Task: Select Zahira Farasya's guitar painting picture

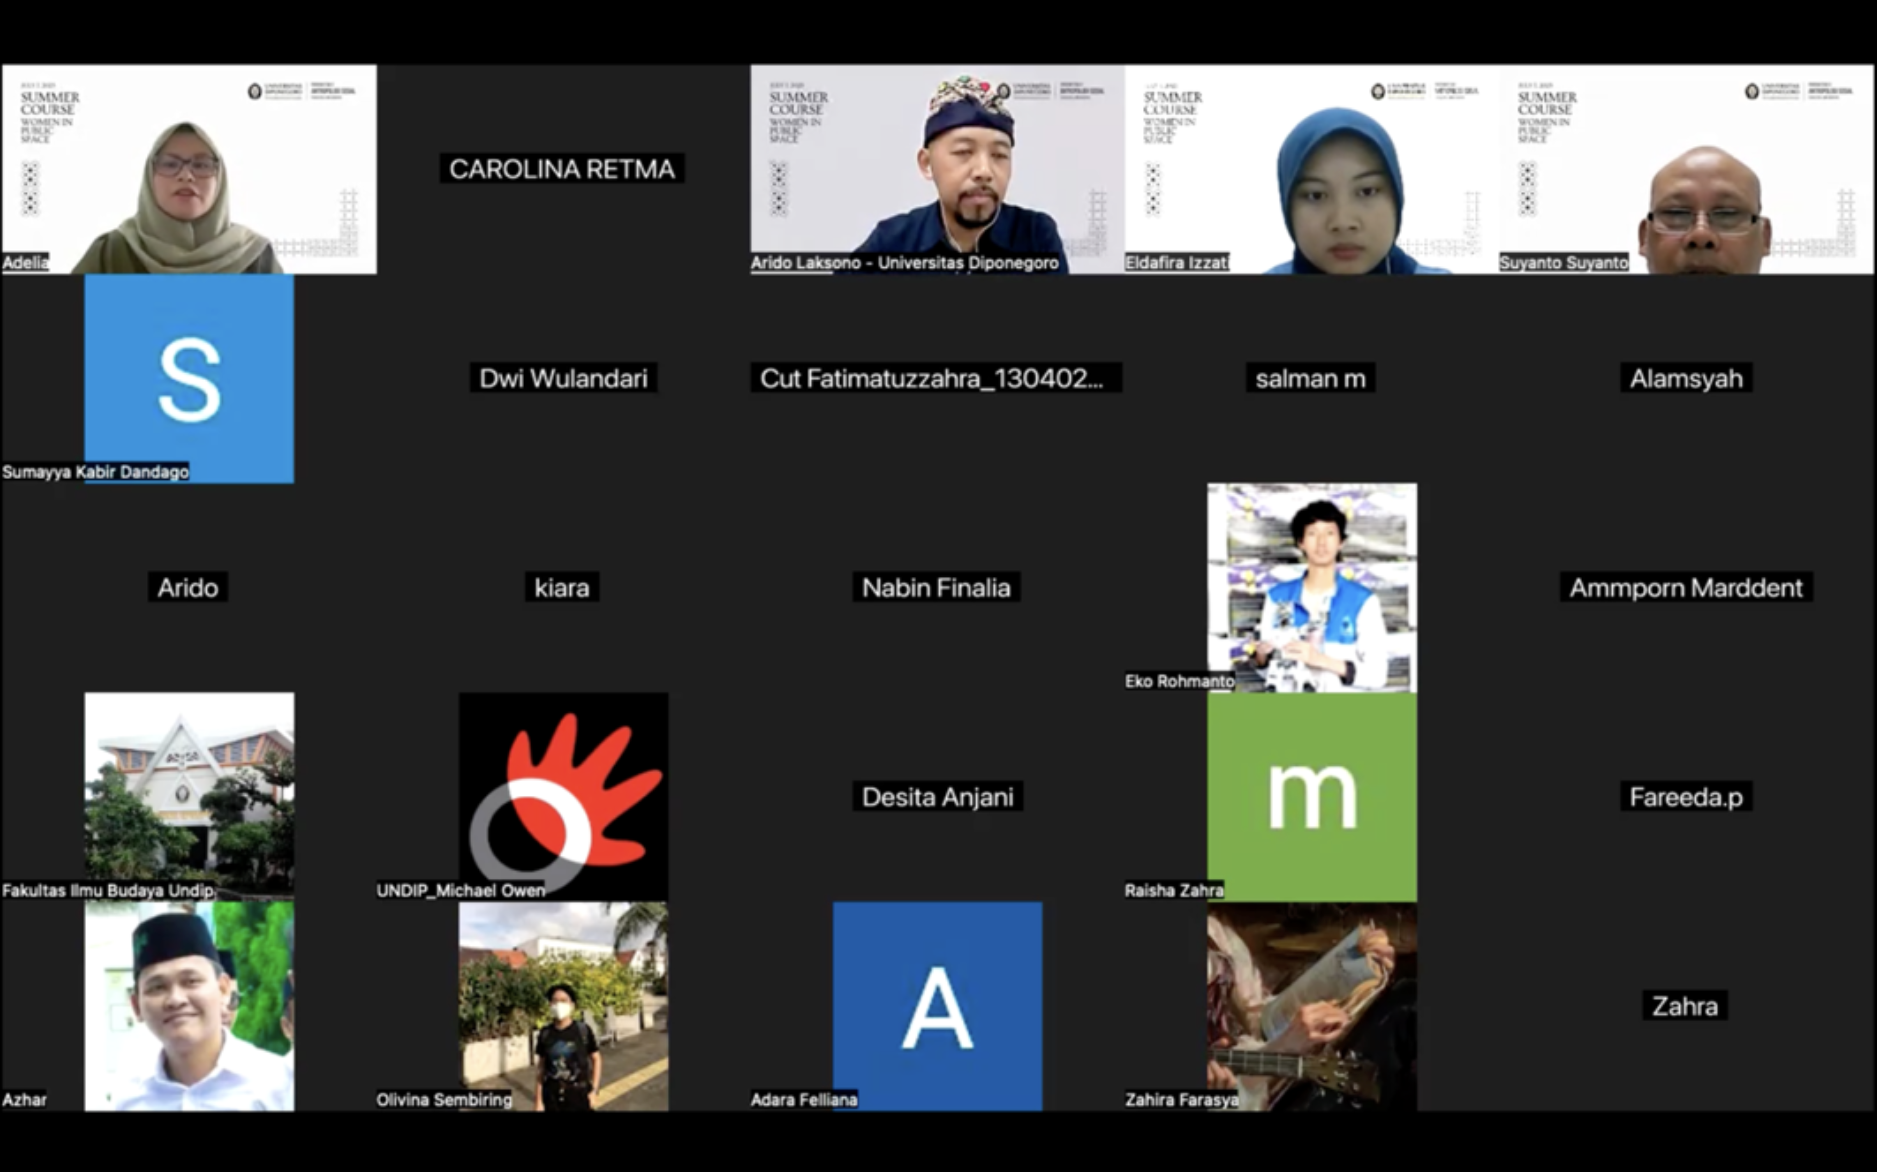Action: tap(1311, 1006)
